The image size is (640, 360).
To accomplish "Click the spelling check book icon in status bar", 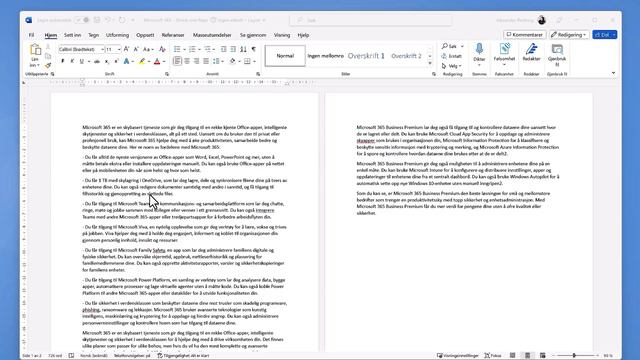I will (x=71, y=356).
